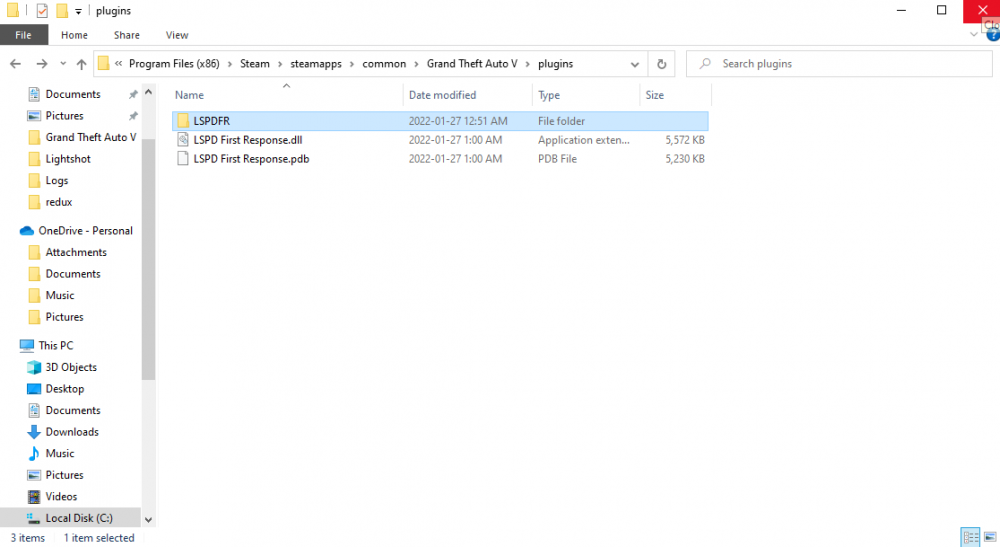Viewport: 1000px width, 547px height.
Task: Open the Help question mark icon
Action: tap(992, 36)
